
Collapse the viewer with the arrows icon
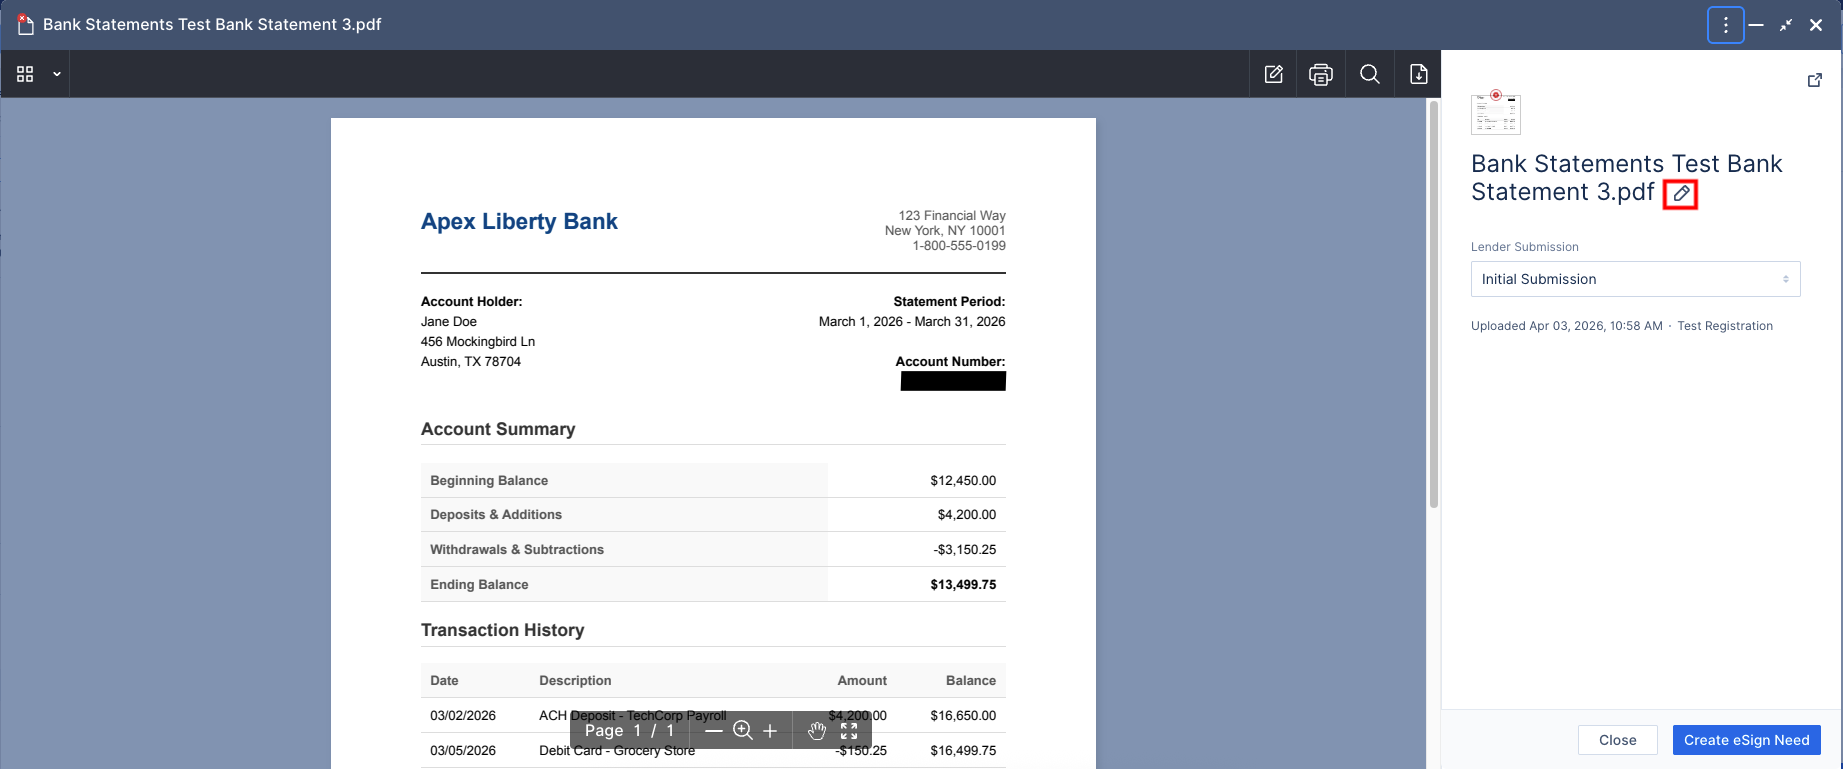click(x=1786, y=25)
